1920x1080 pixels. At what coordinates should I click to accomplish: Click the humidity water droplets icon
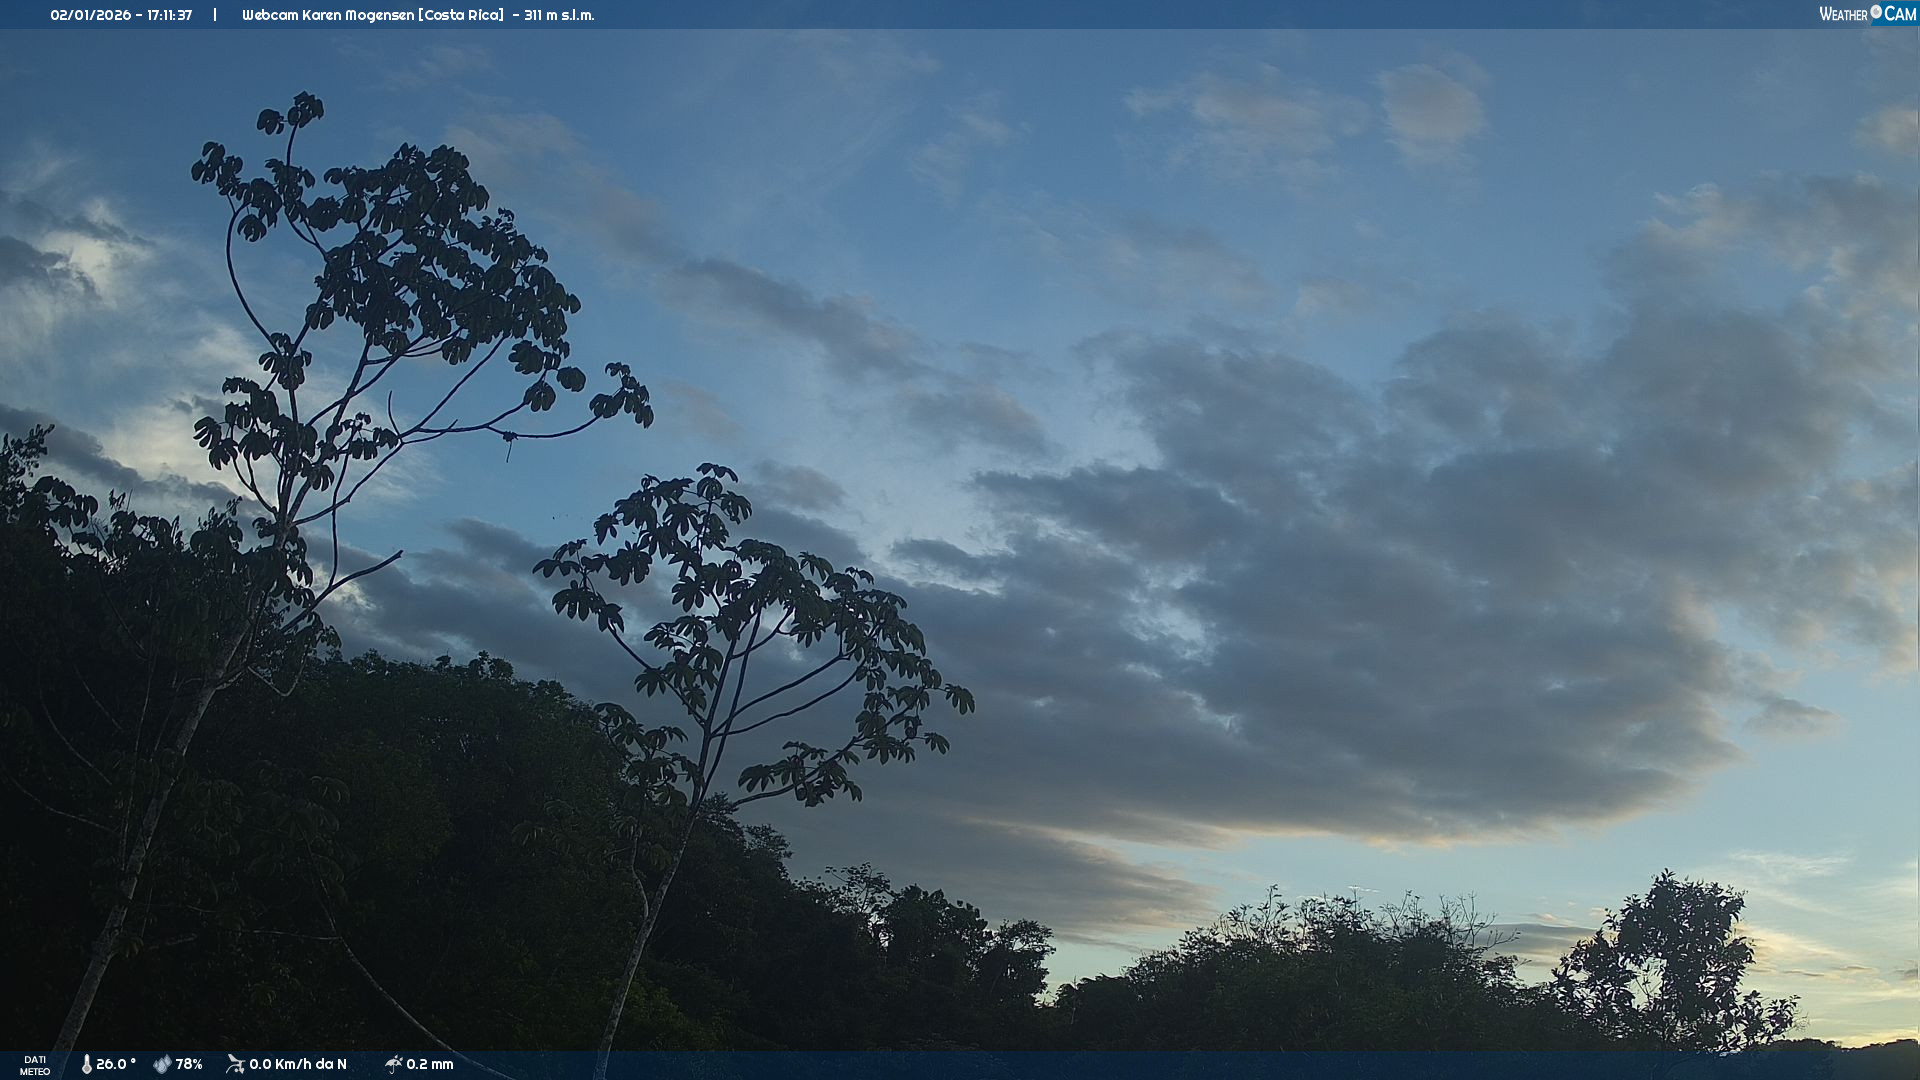pyautogui.click(x=162, y=1064)
